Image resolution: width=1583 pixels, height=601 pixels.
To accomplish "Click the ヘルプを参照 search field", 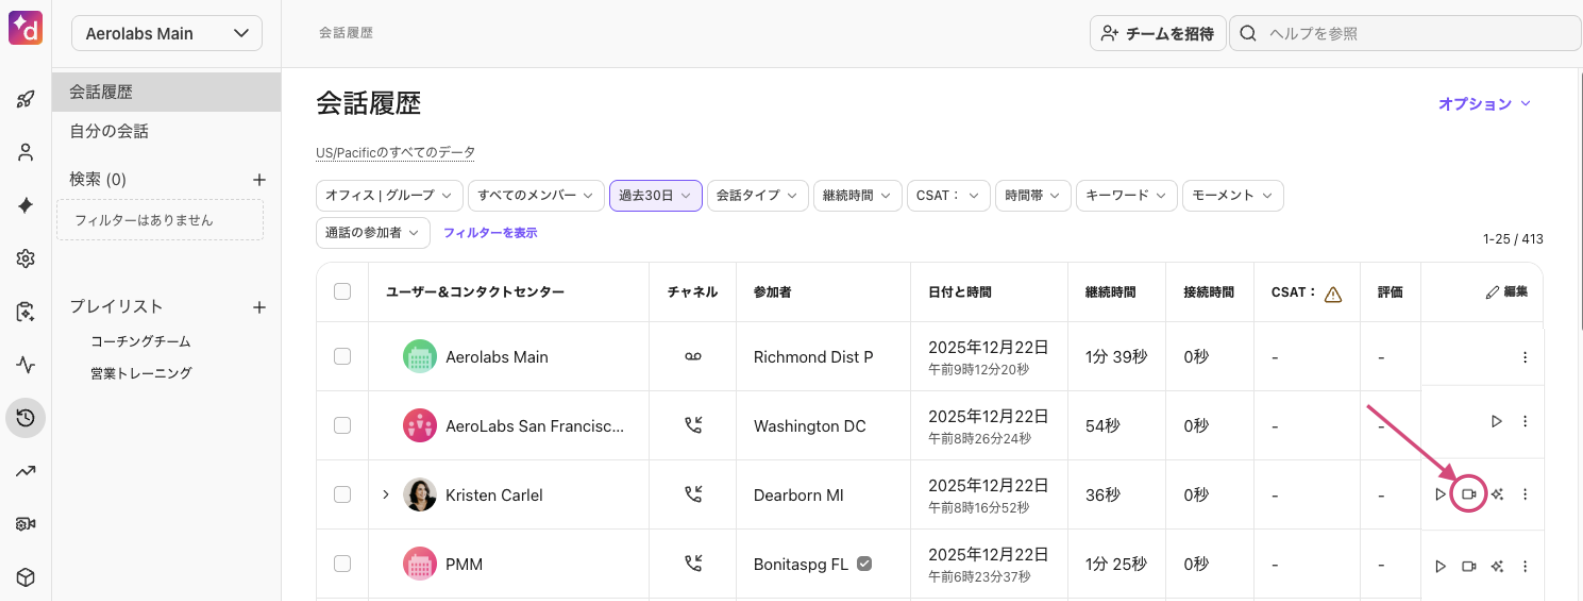I will tap(1410, 33).
